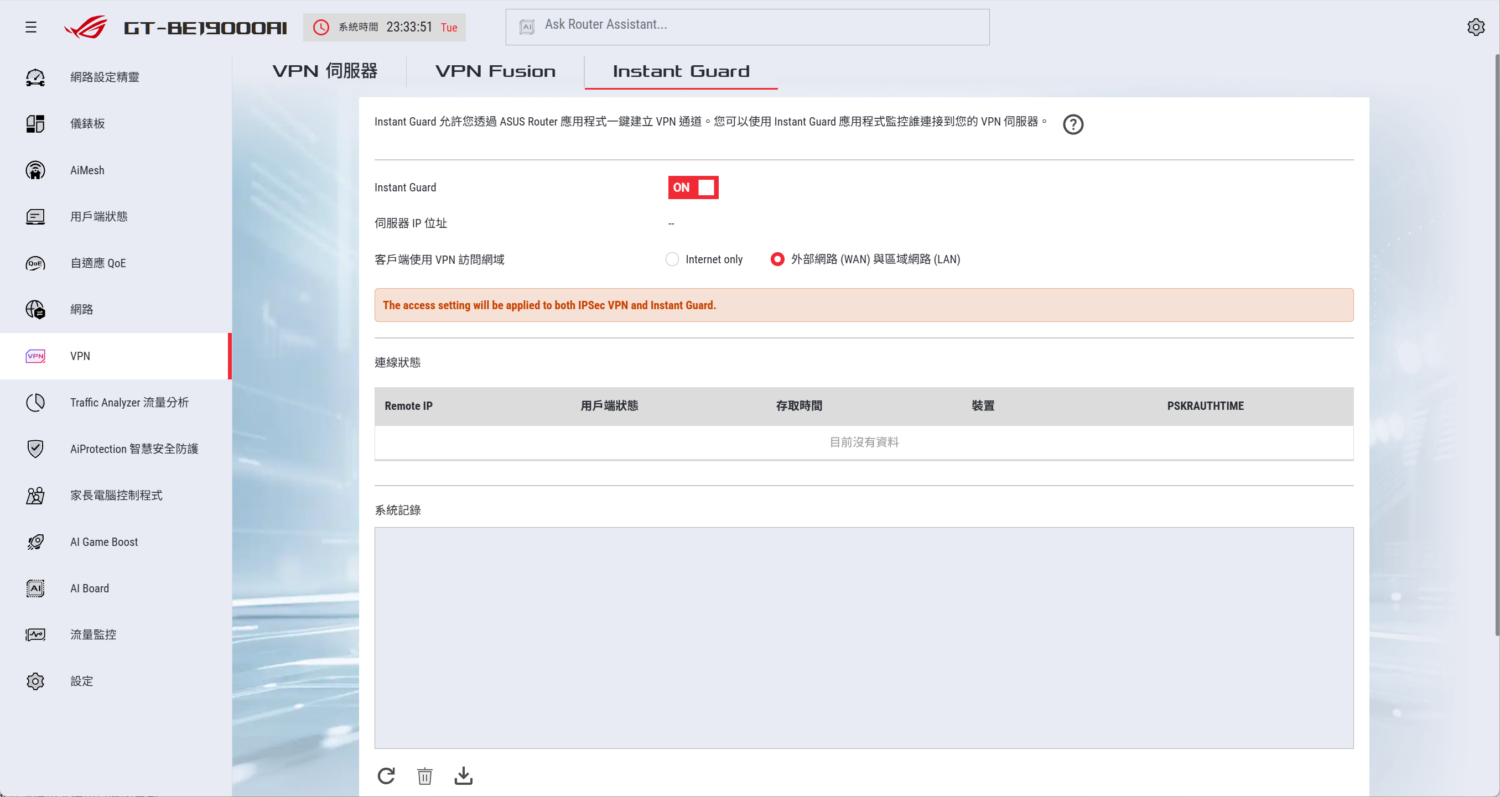The width and height of the screenshot is (1500, 797).
Task: Select VPN in the sidebar menu
Action: 115,356
